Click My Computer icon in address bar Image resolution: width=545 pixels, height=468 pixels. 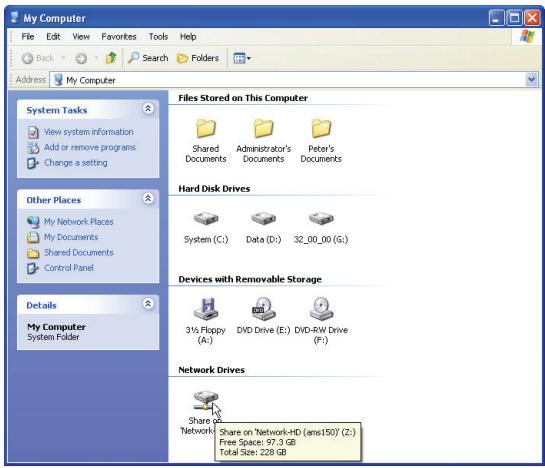tap(58, 80)
